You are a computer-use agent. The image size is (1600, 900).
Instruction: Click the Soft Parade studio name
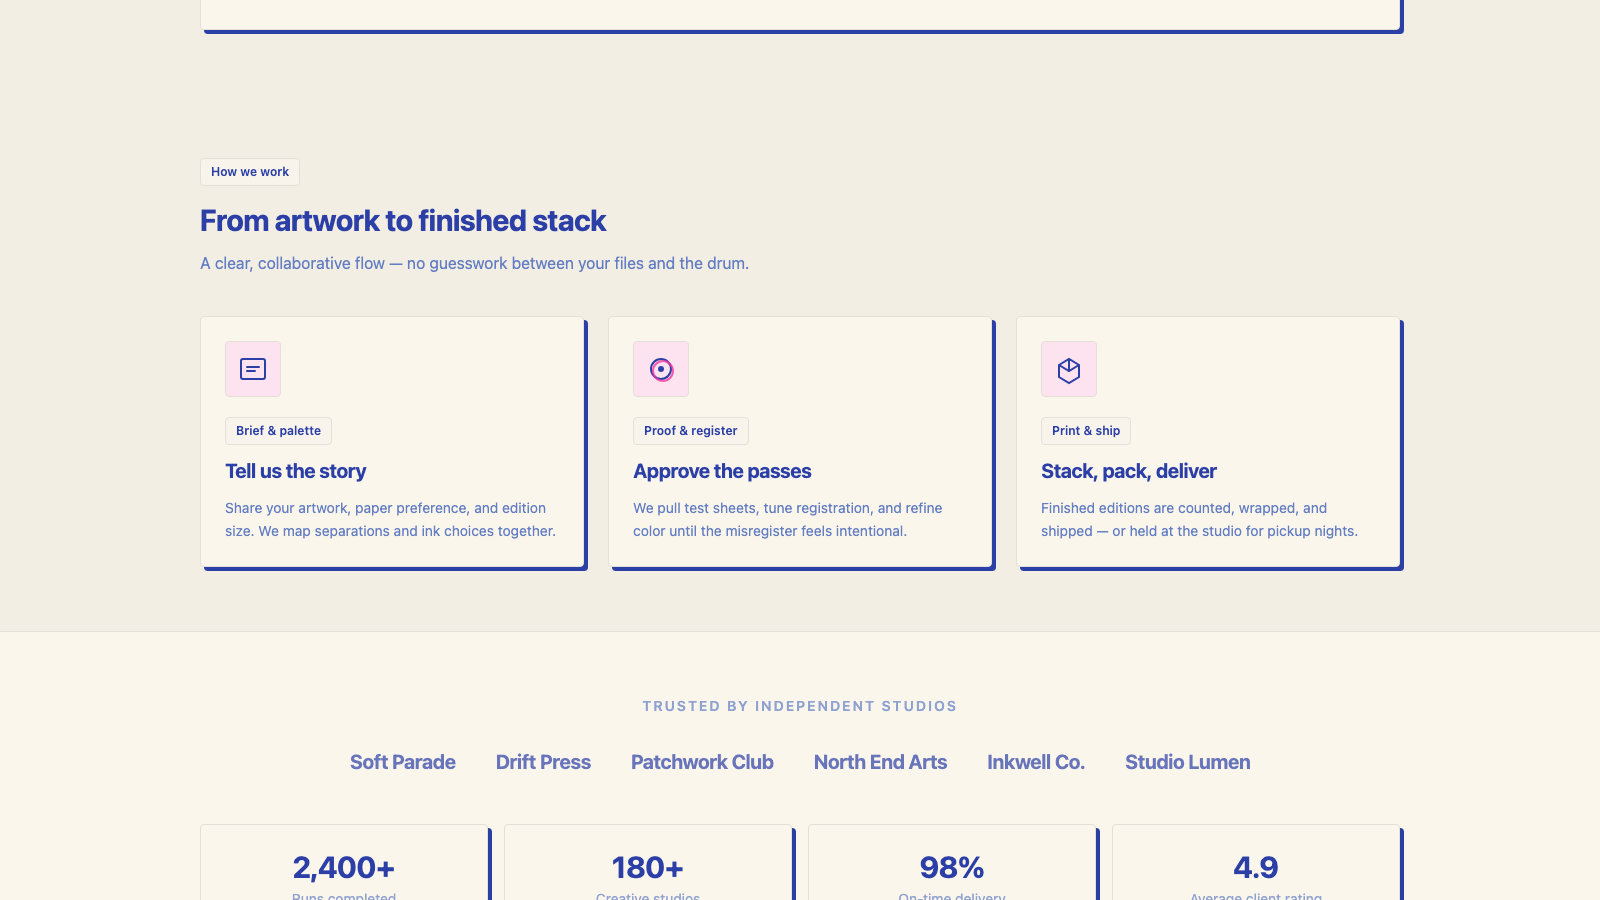point(403,762)
